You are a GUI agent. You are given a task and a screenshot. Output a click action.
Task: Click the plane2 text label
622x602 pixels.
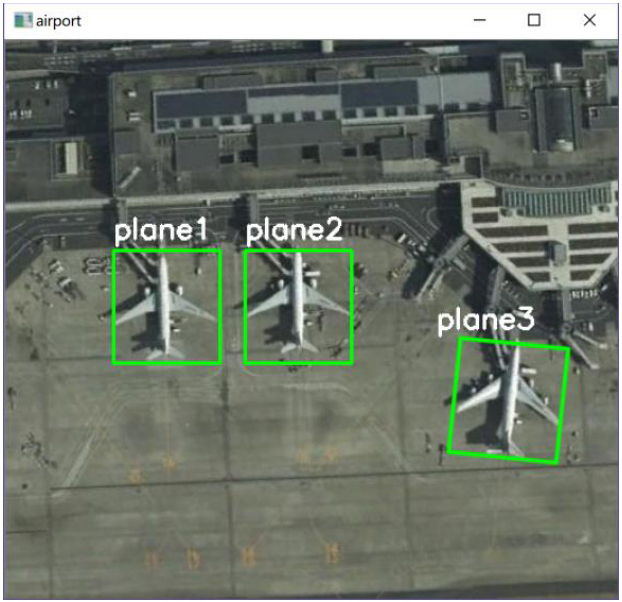click(x=294, y=230)
